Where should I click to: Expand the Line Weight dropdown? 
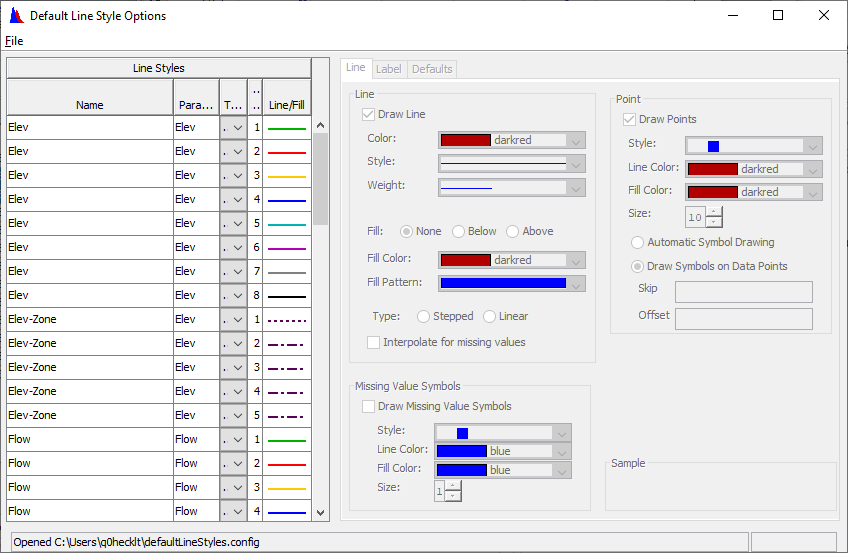pyautogui.click(x=575, y=187)
